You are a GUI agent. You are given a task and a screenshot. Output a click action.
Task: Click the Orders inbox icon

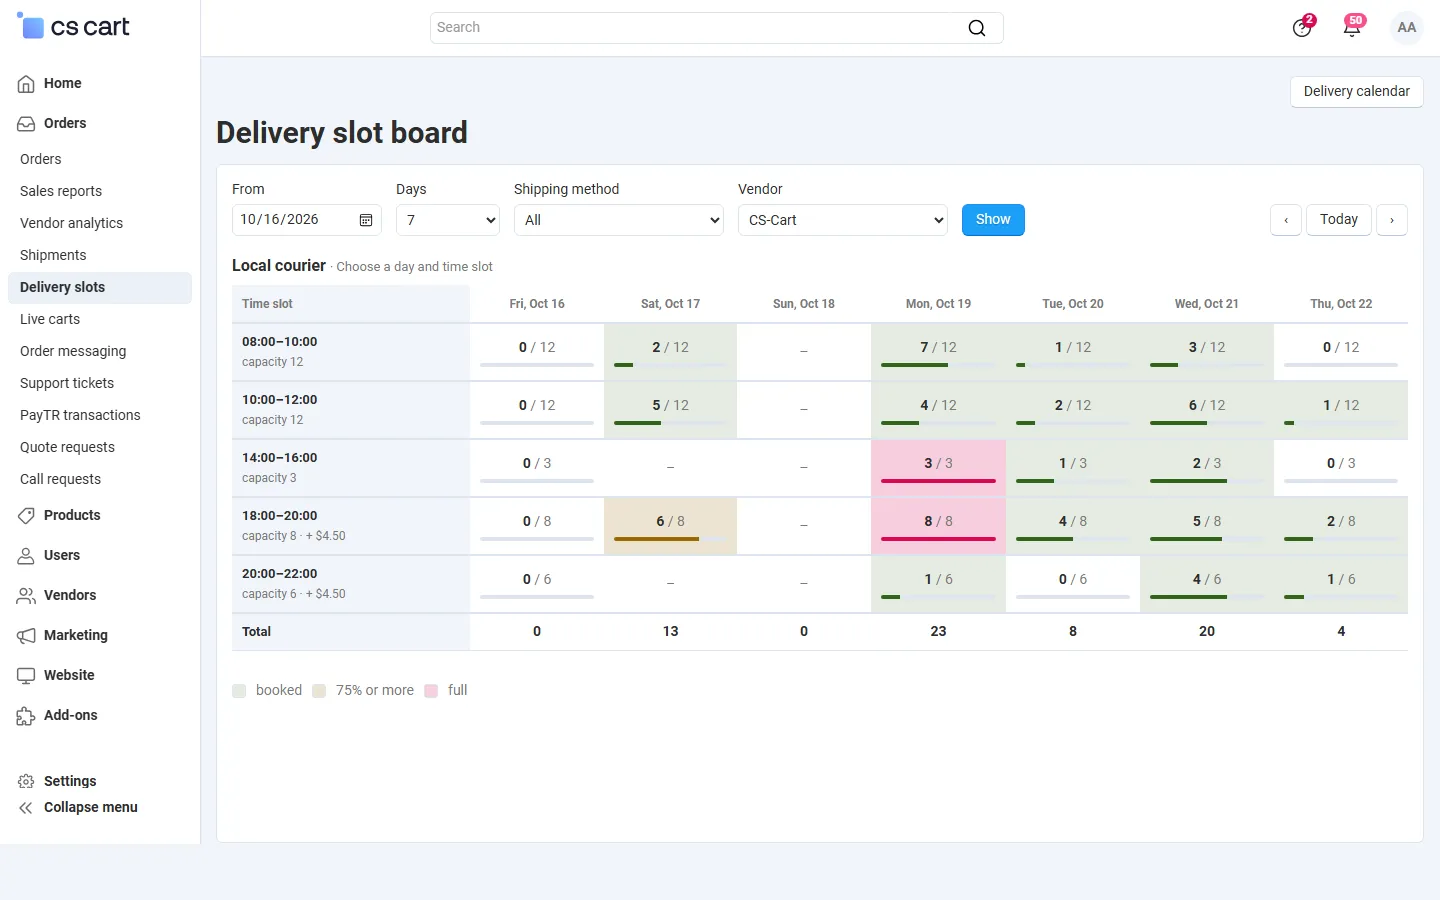pos(26,124)
